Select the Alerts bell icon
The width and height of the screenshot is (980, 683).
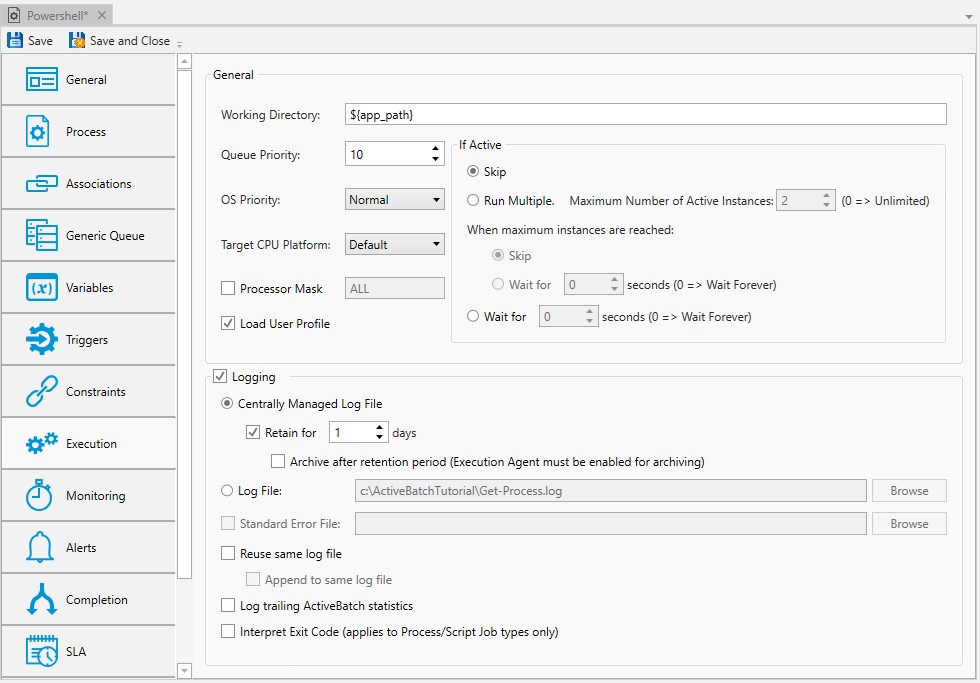tap(40, 548)
